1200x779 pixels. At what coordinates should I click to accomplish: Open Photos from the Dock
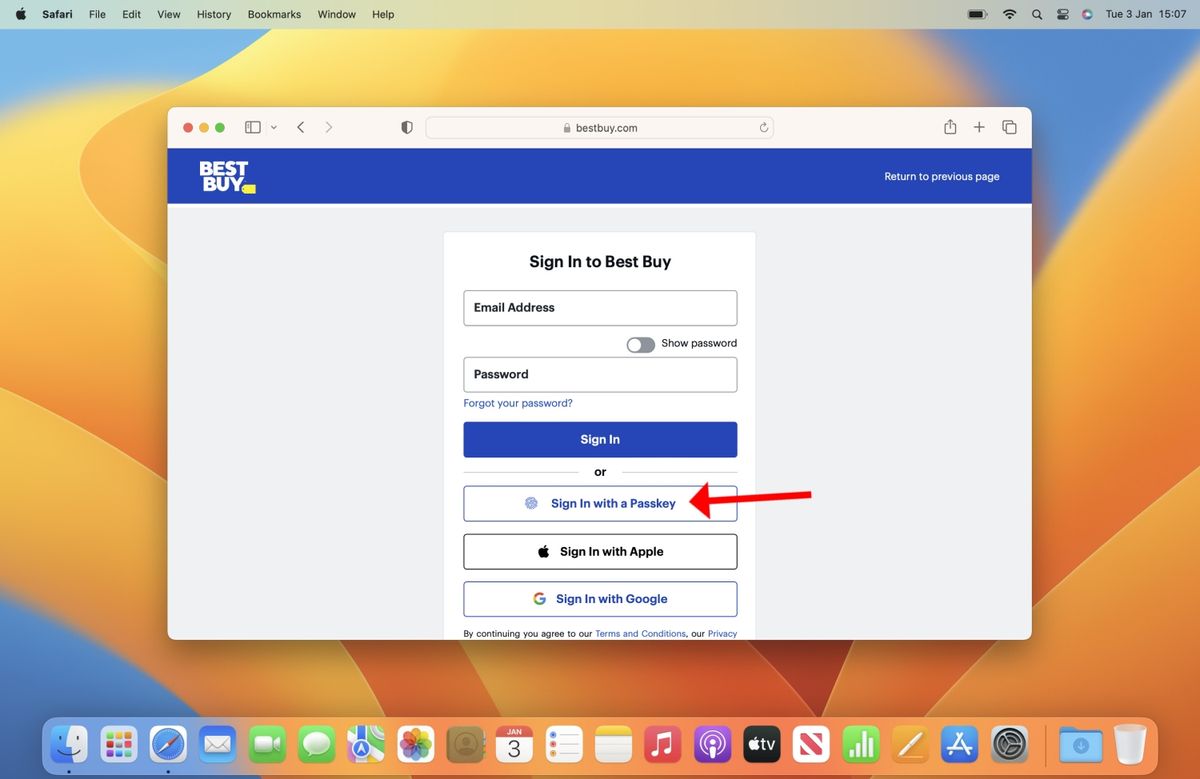tap(415, 744)
